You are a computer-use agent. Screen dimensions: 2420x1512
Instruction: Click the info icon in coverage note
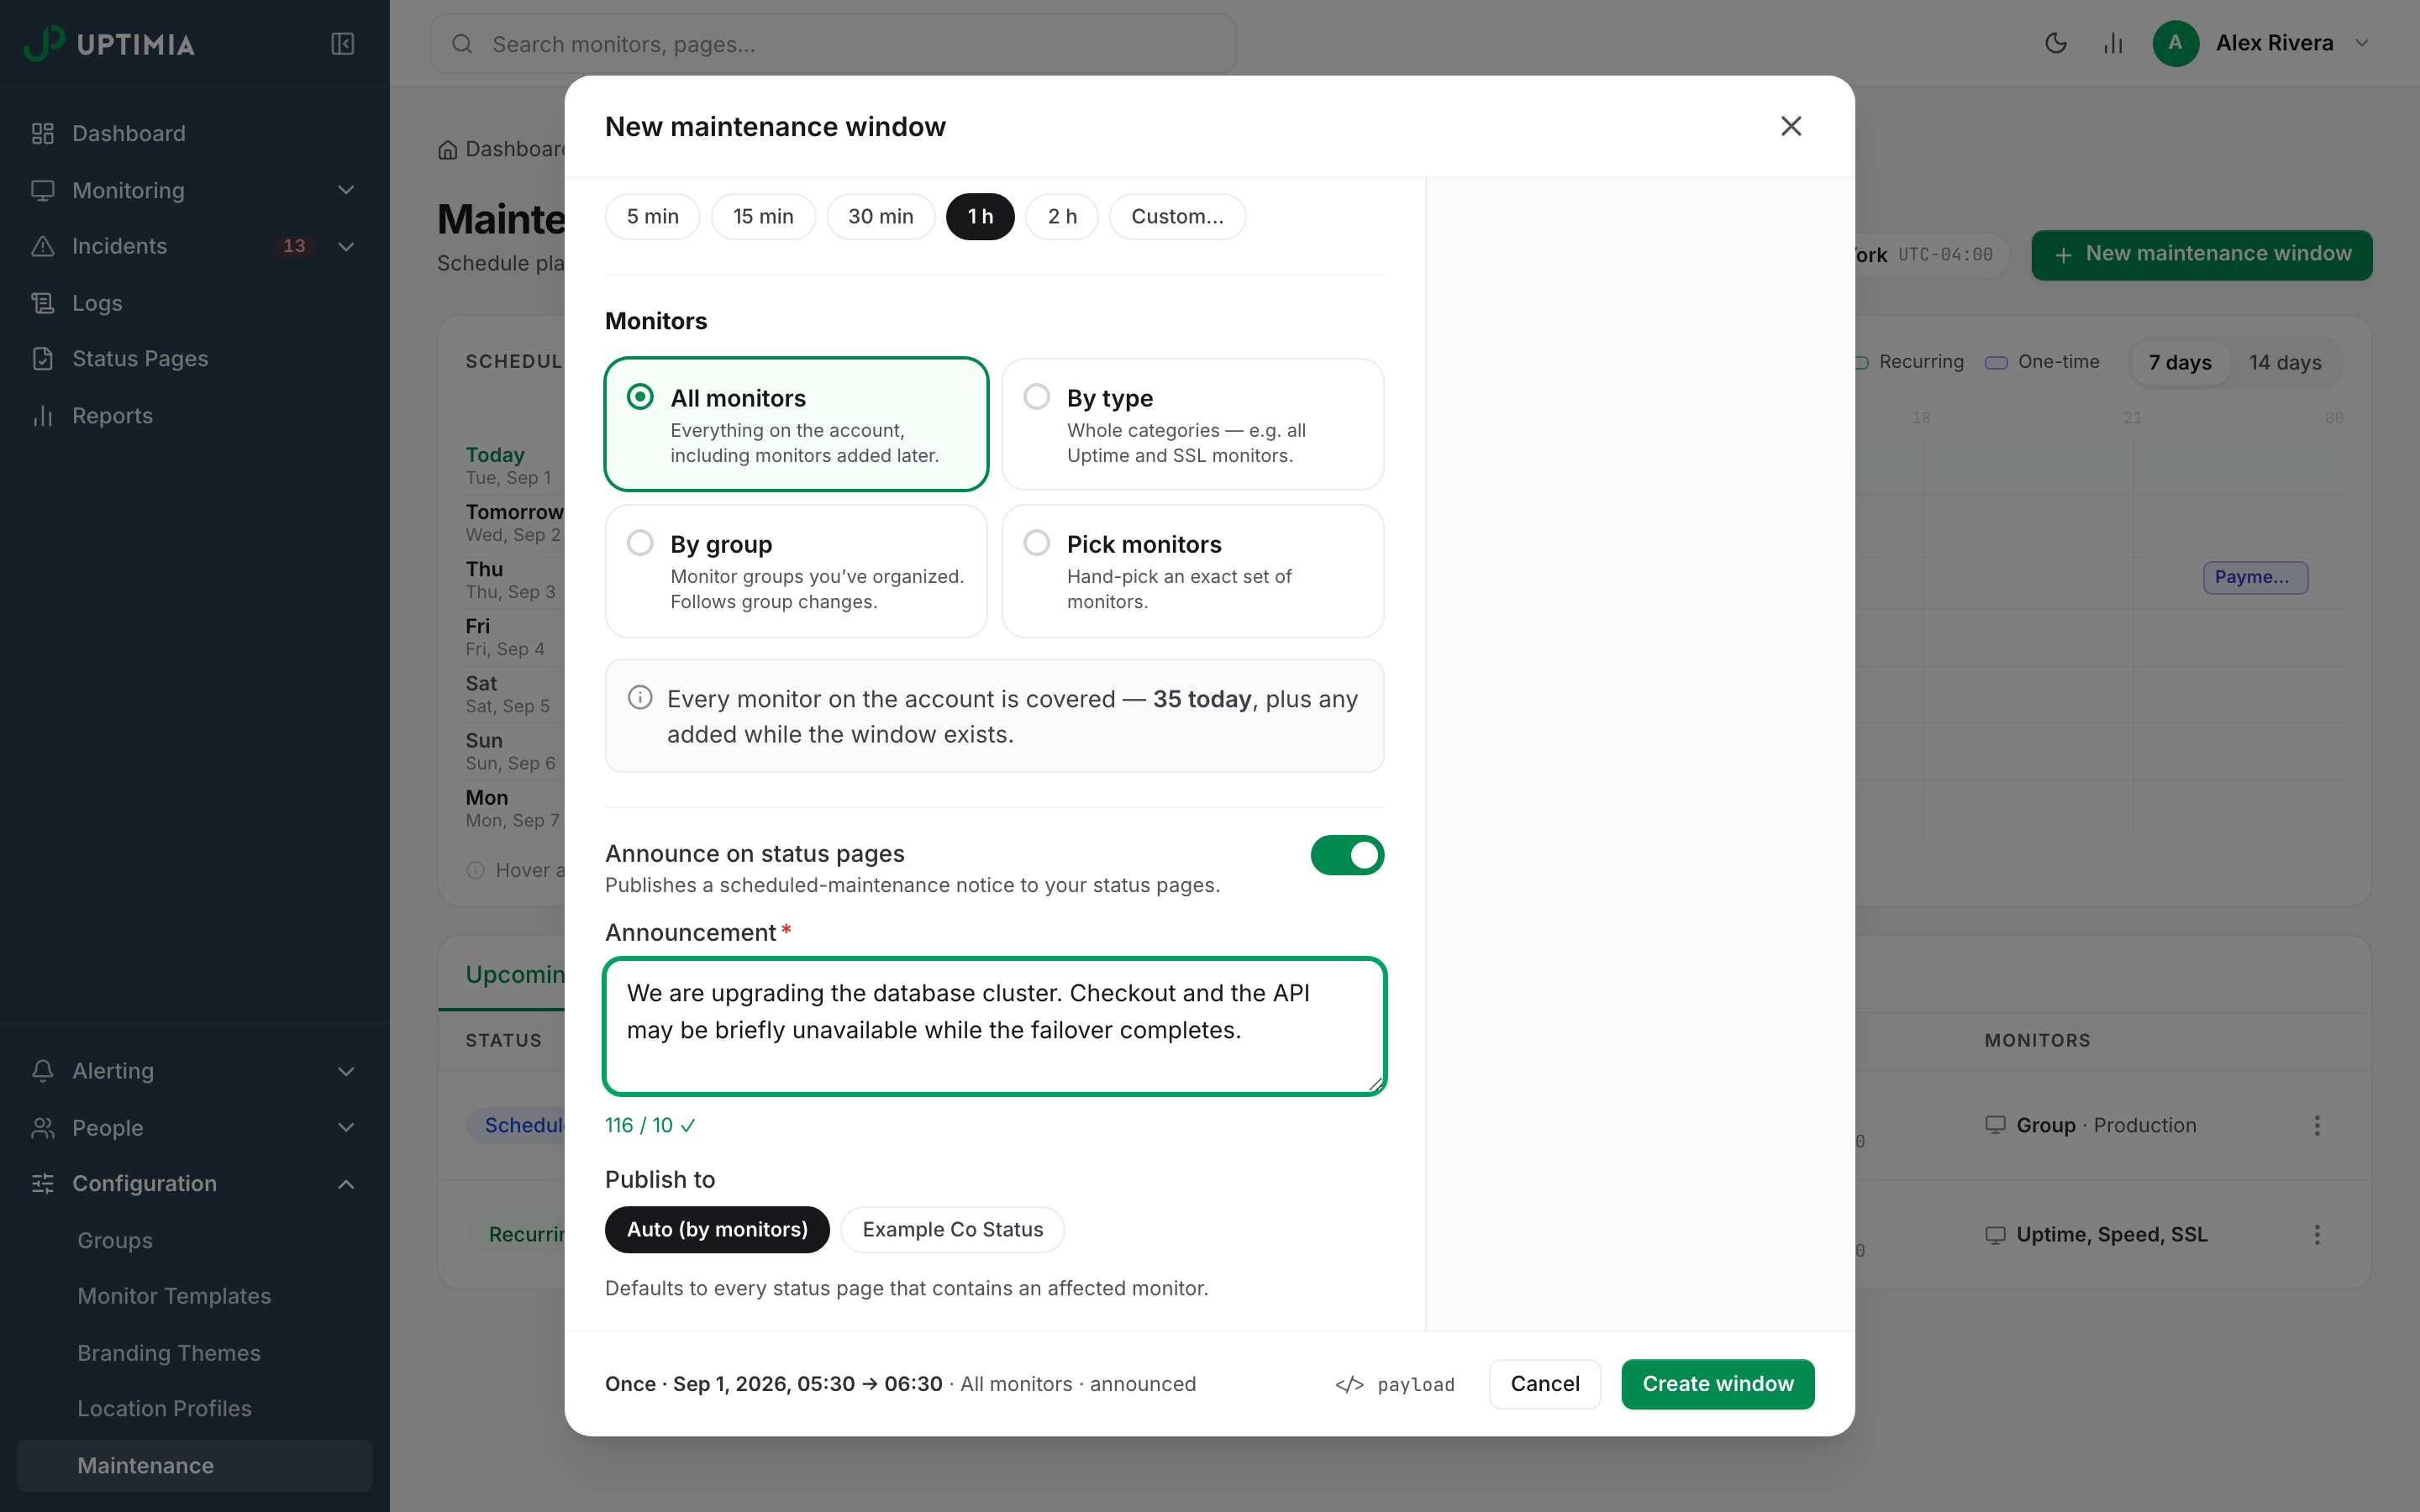click(640, 698)
